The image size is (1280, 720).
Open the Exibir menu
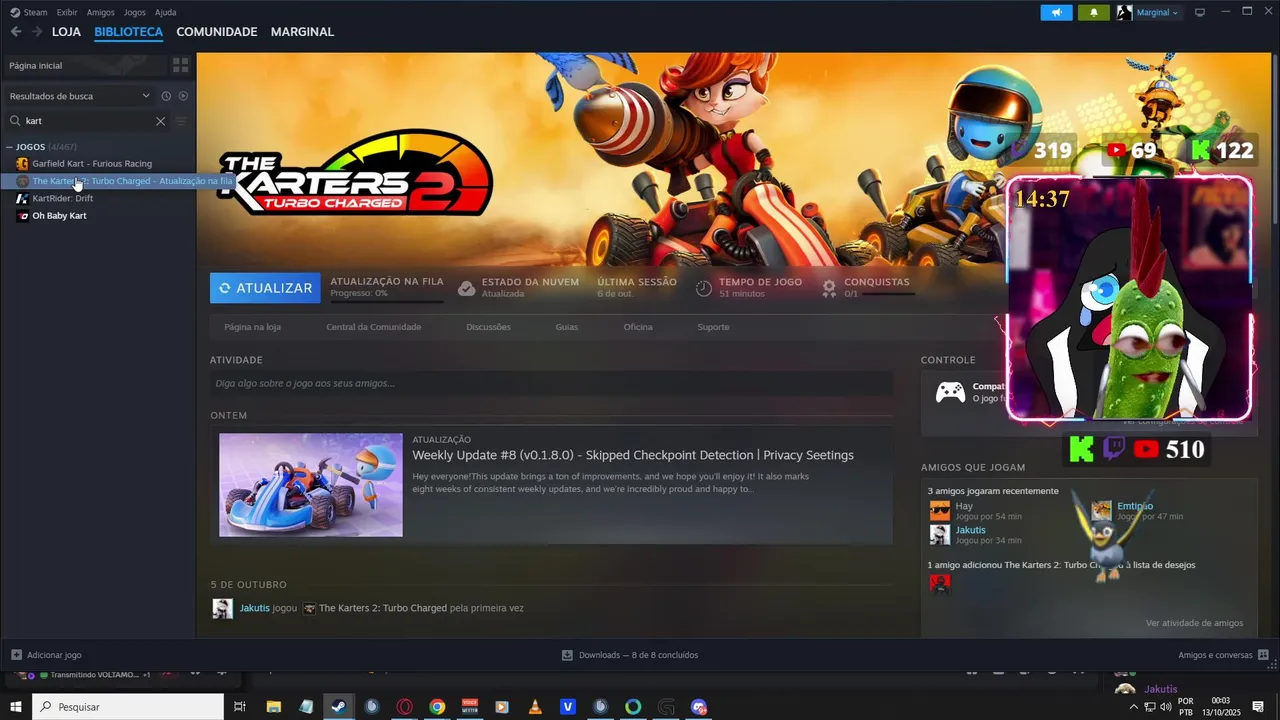pyautogui.click(x=67, y=12)
